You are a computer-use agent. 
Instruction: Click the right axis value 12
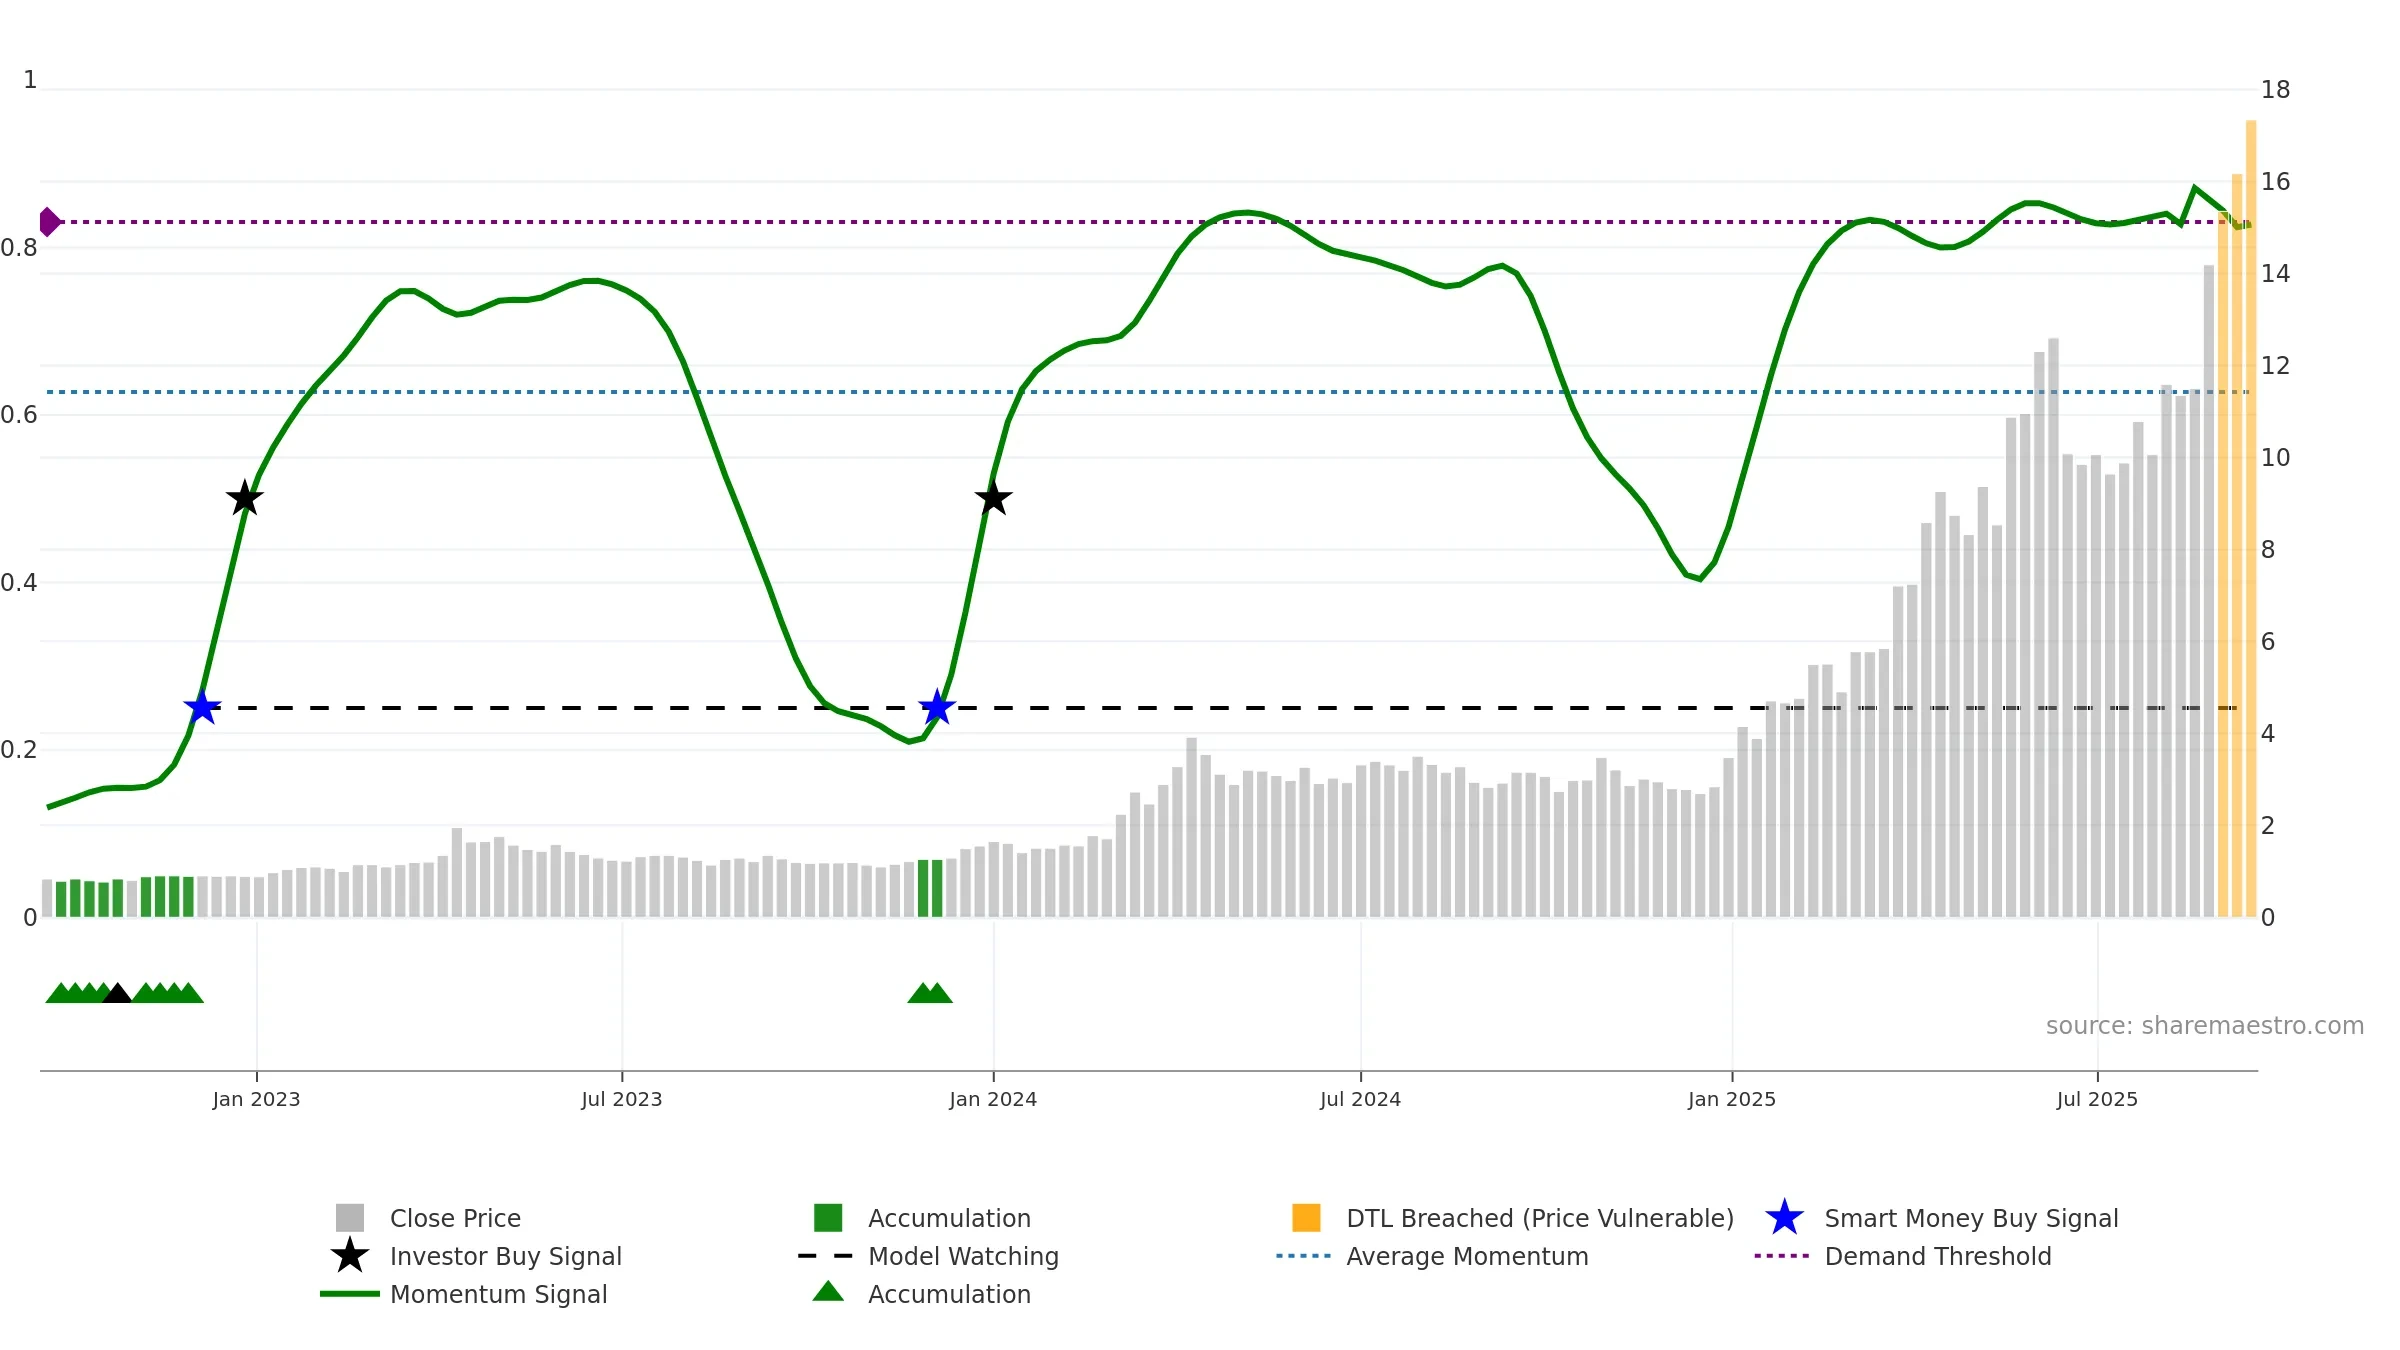pos(2275,366)
